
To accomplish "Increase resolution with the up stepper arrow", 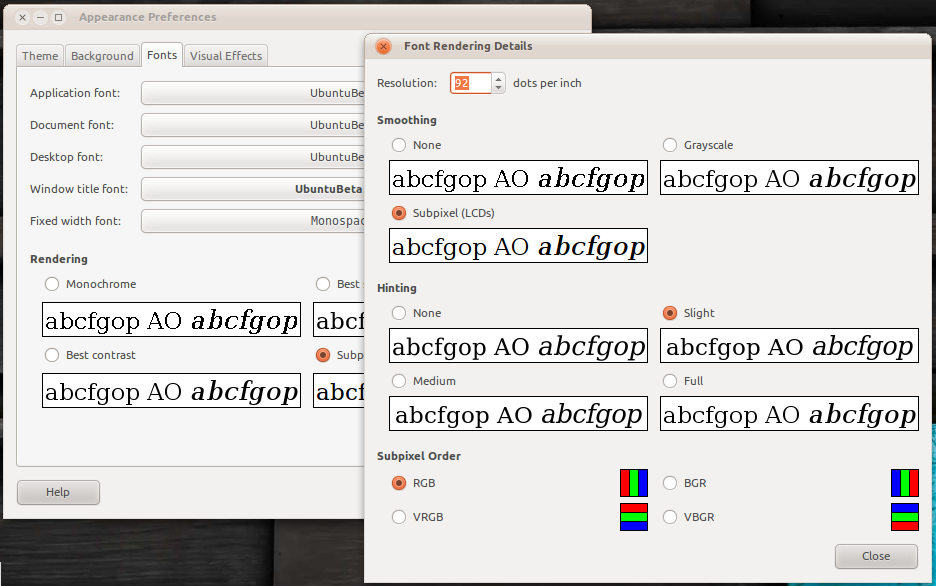I will pyautogui.click(x=500, y=78).
